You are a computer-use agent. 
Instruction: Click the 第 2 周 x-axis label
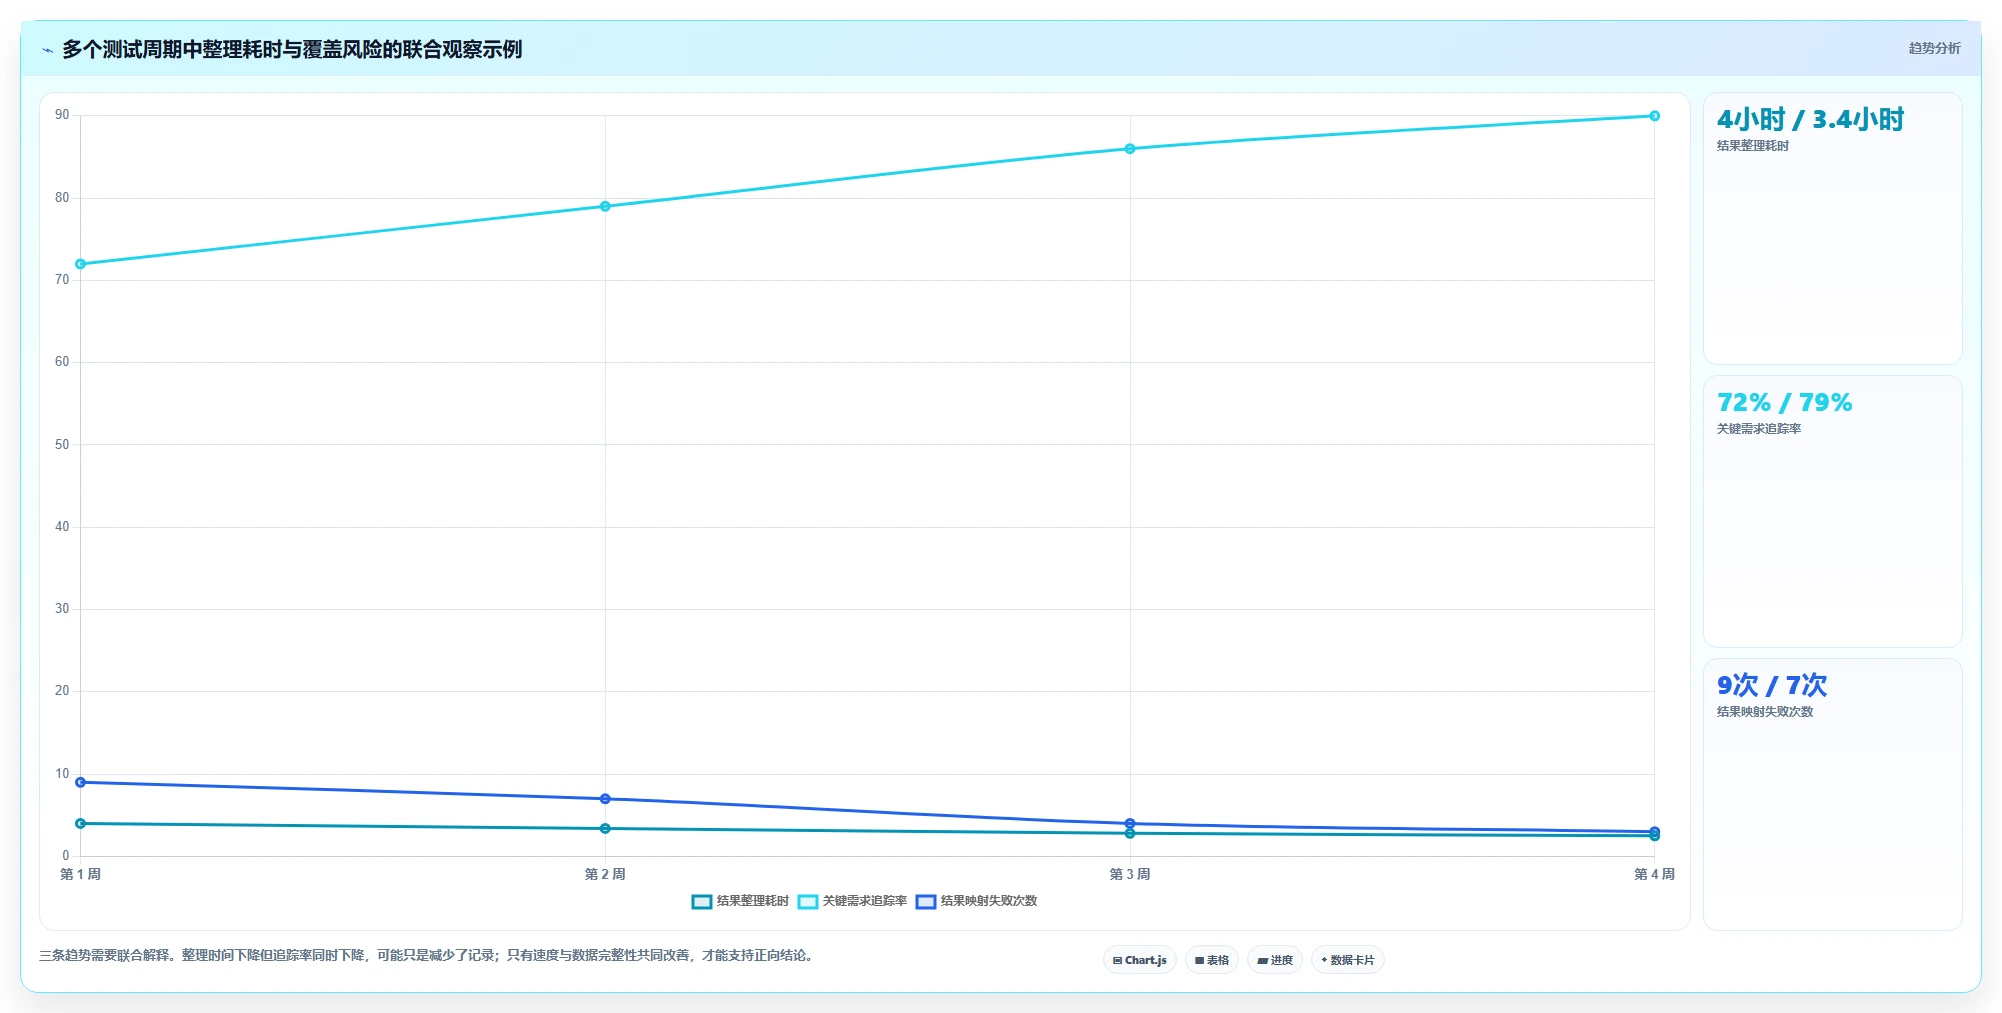[x=605, y=874]
